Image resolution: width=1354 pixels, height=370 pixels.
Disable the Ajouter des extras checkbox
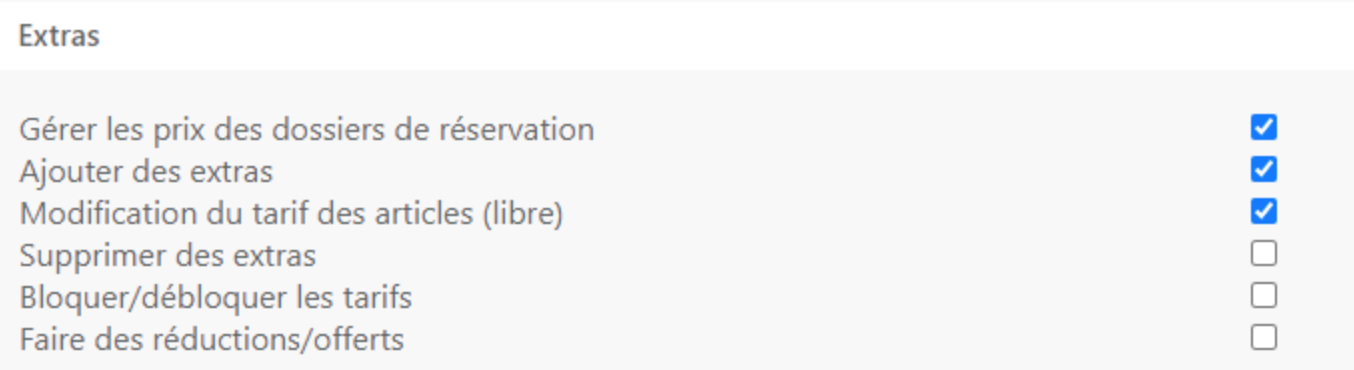tap(1264, 169)
